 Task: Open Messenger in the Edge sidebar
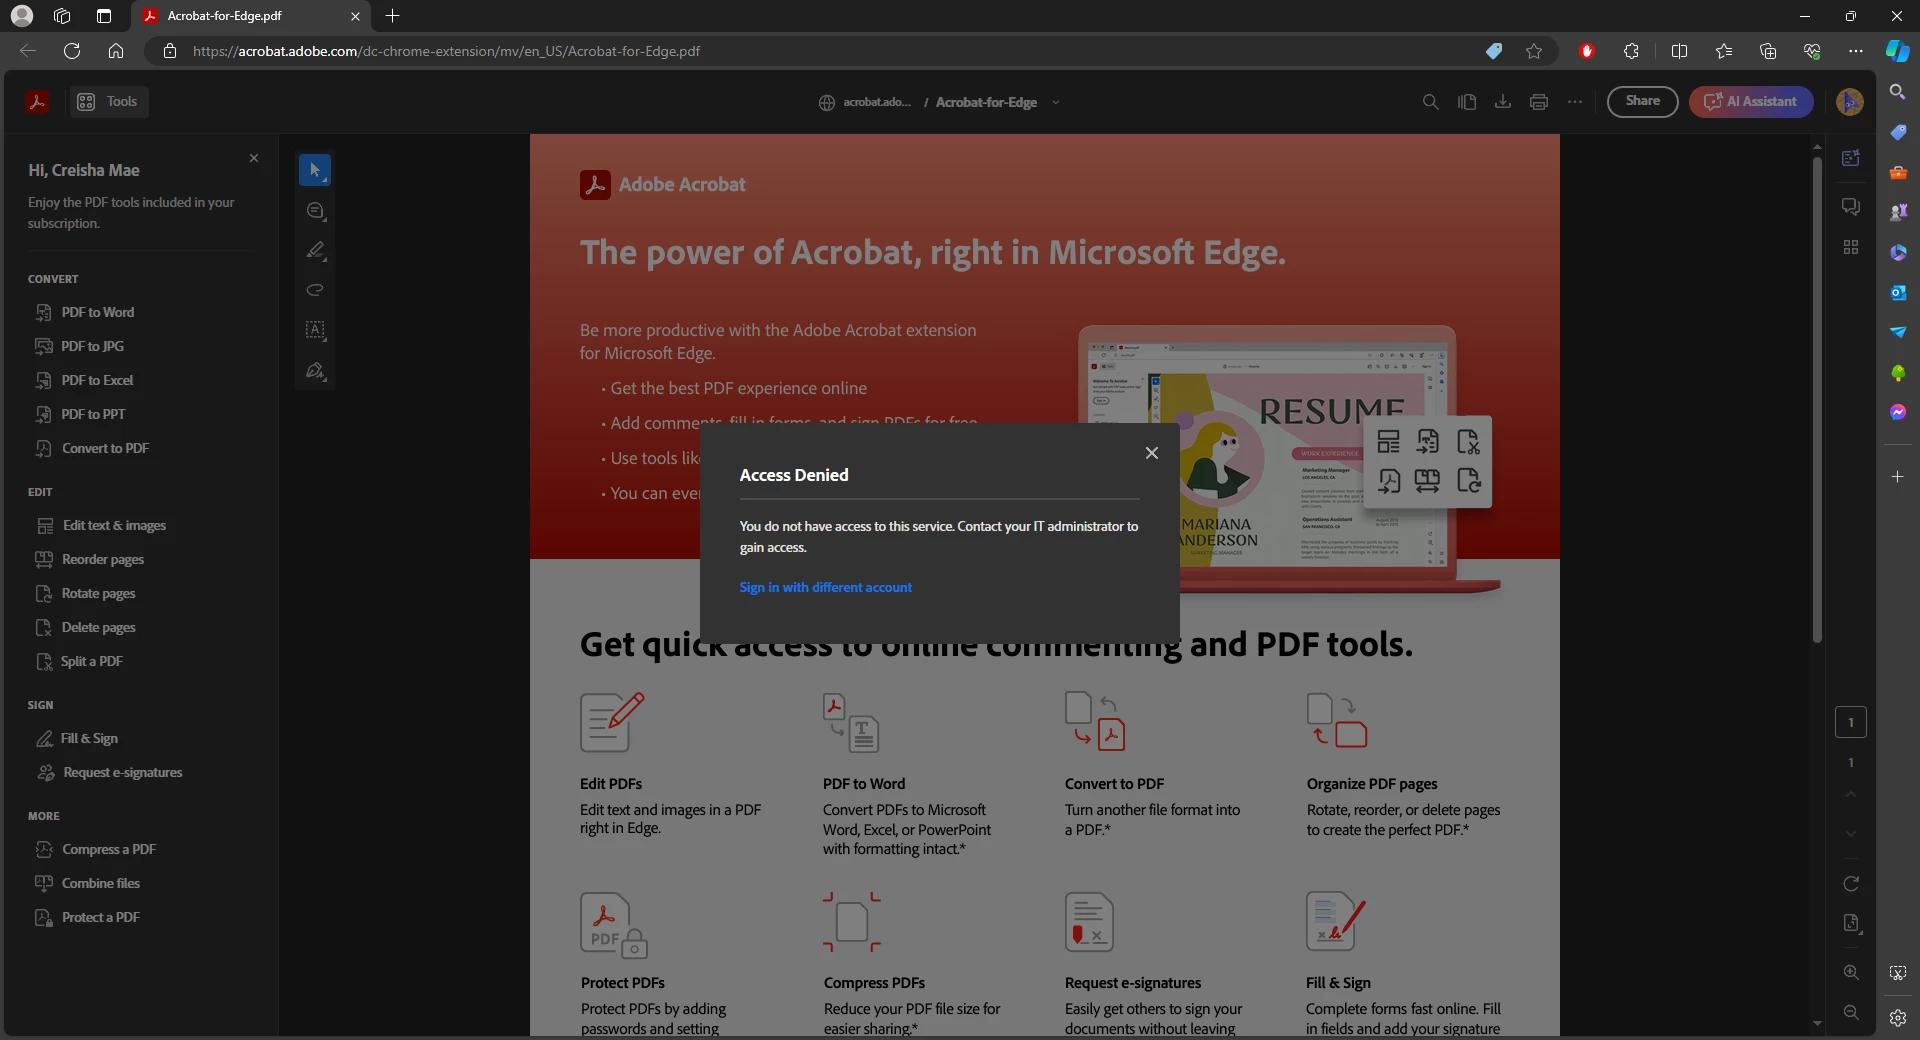[x=1898, y=412]
